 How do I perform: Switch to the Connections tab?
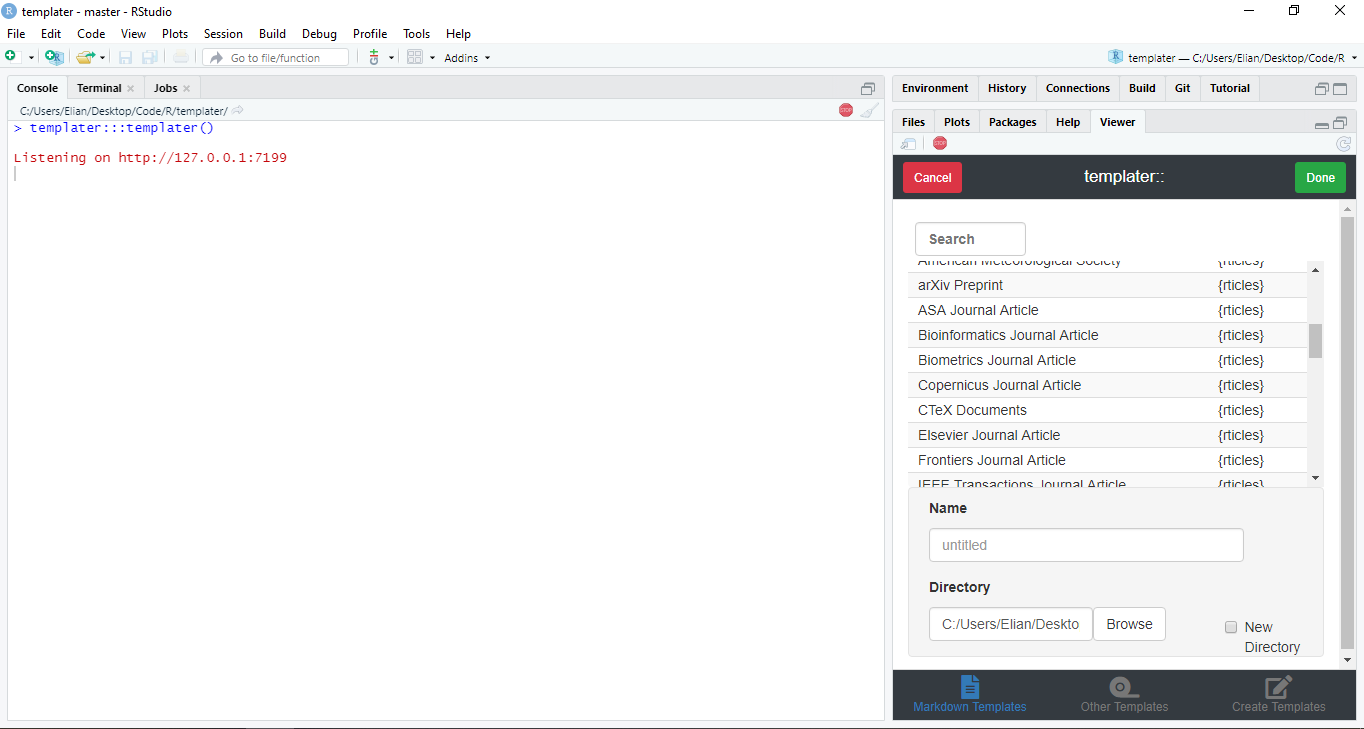[x=1078, y=88]
